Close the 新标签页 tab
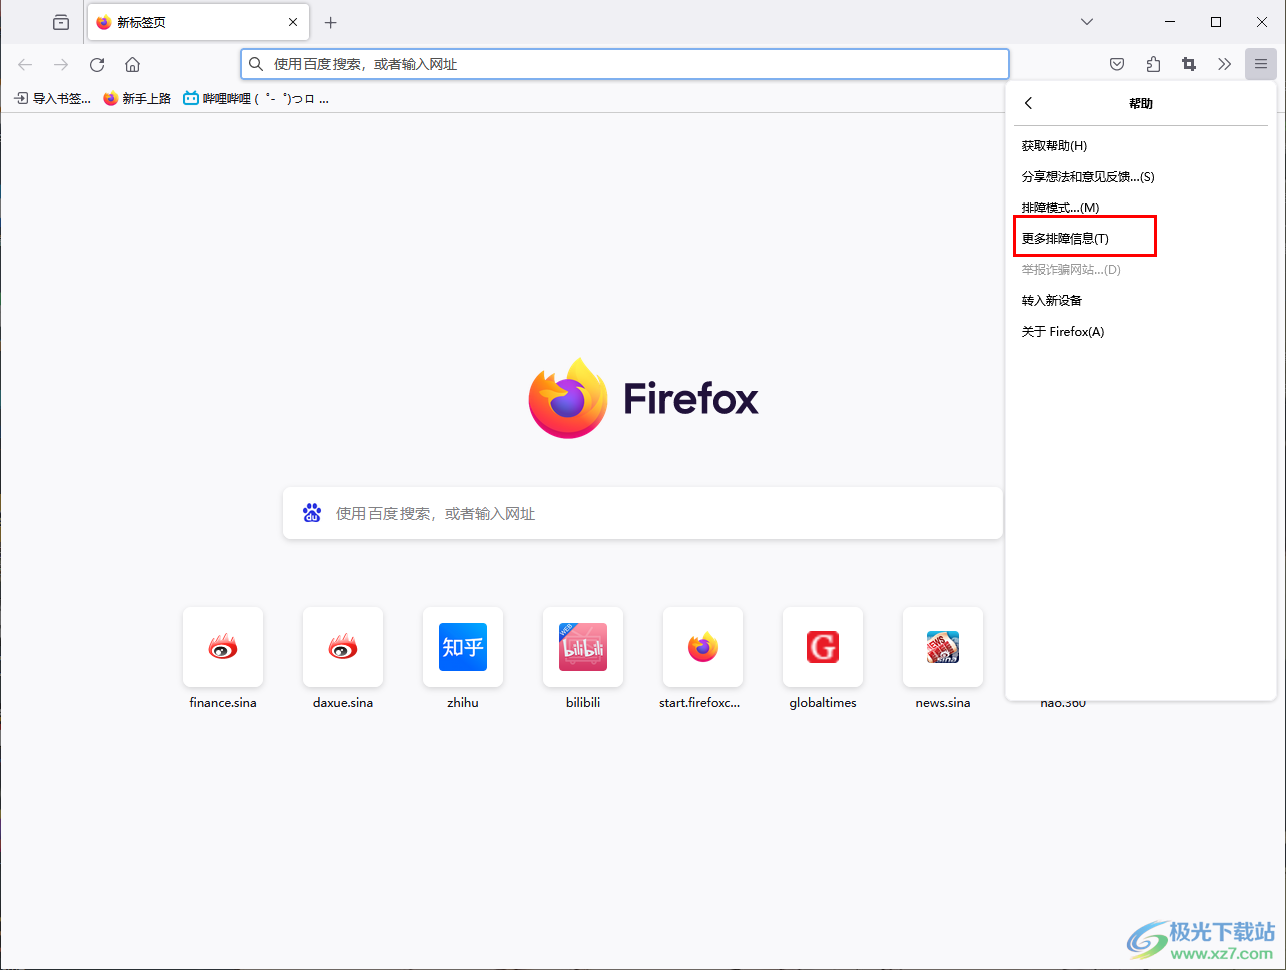 [293, 22]
